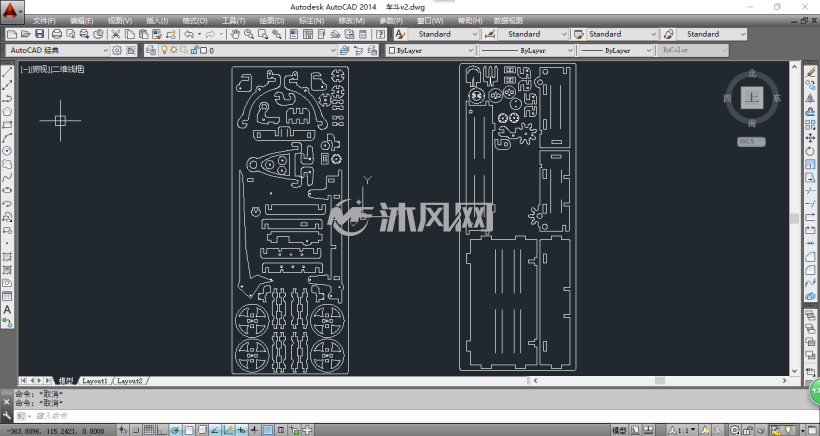Select the Spline draw tool
Viewport: 820px width, 436px height.
point(7,177)
